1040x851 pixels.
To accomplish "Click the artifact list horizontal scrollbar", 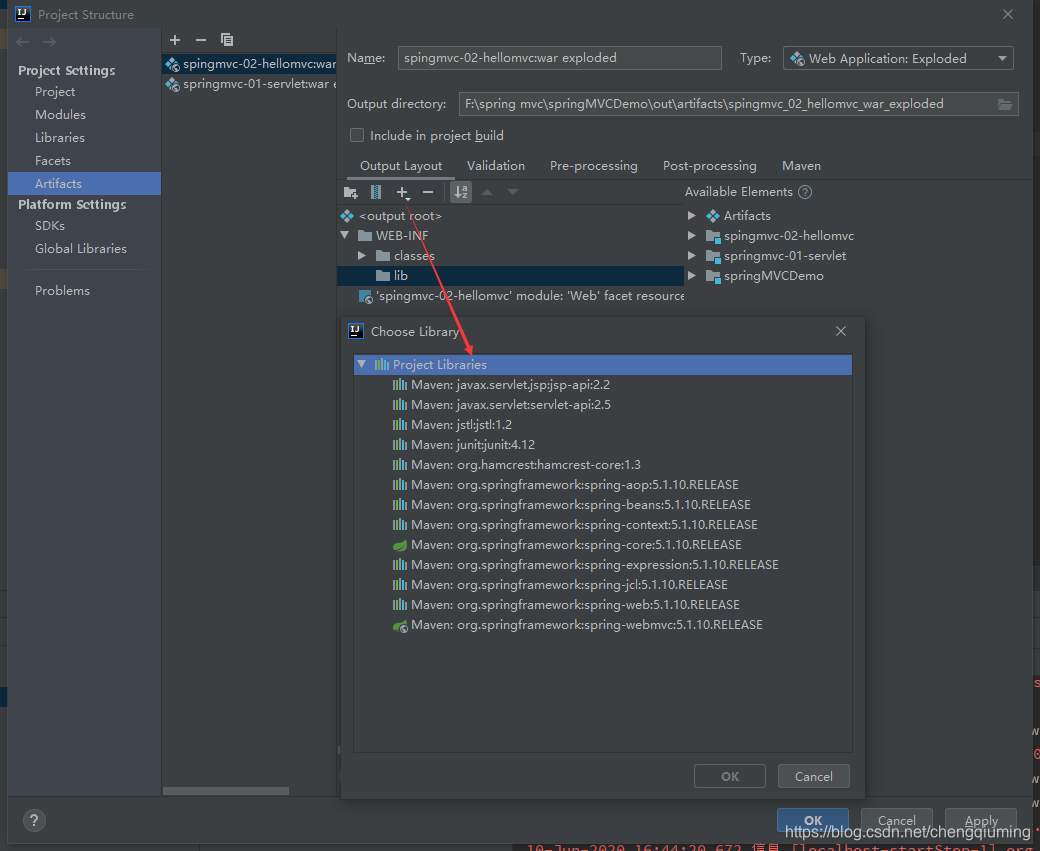I will tap(226, 791).
